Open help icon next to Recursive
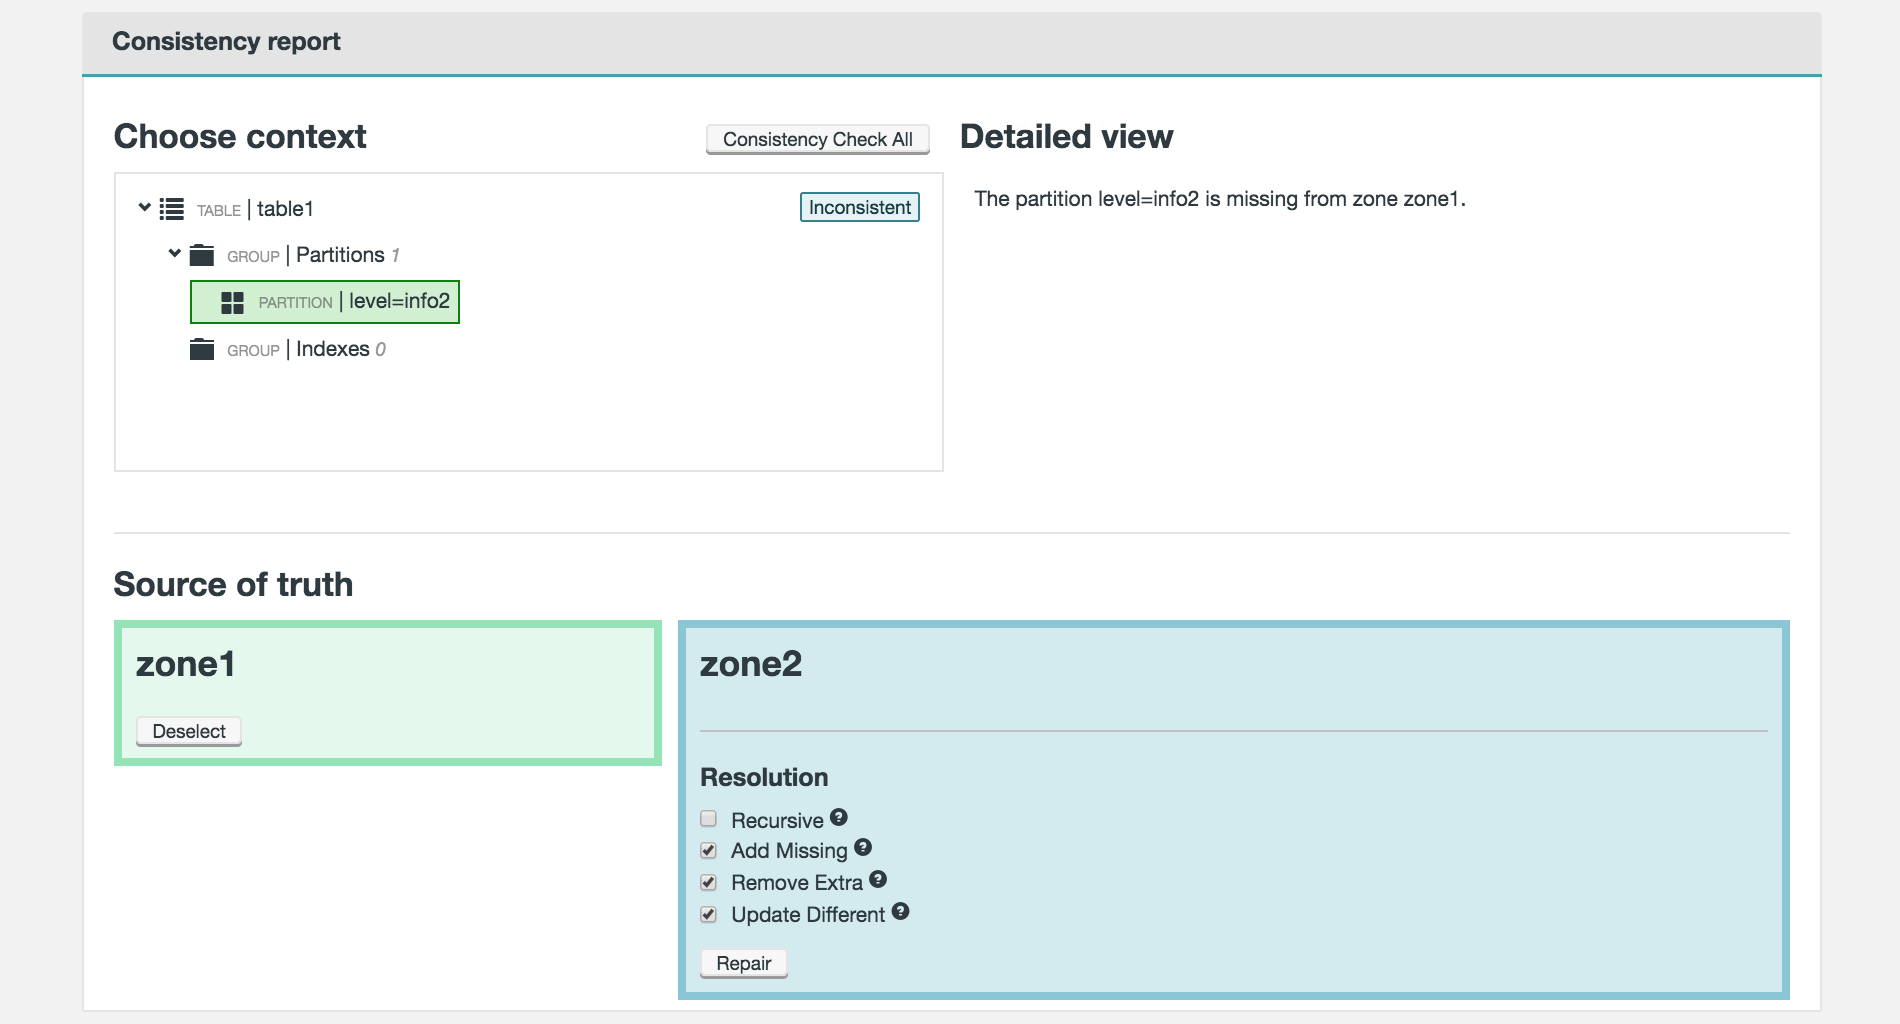Screen dimensions: 1900x1024 coord(839,817)
